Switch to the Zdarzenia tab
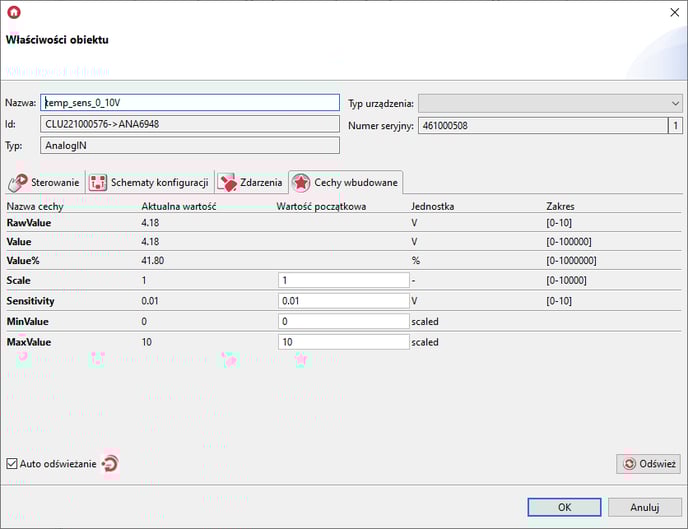The height and width of the screenshot is (529, 688). pos(251,182)
